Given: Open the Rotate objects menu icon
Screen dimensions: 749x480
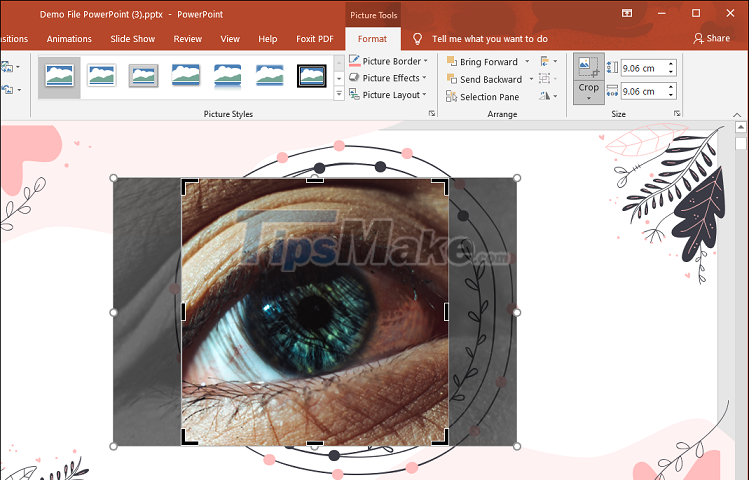Looking at the screenshot, I should 548,96.
